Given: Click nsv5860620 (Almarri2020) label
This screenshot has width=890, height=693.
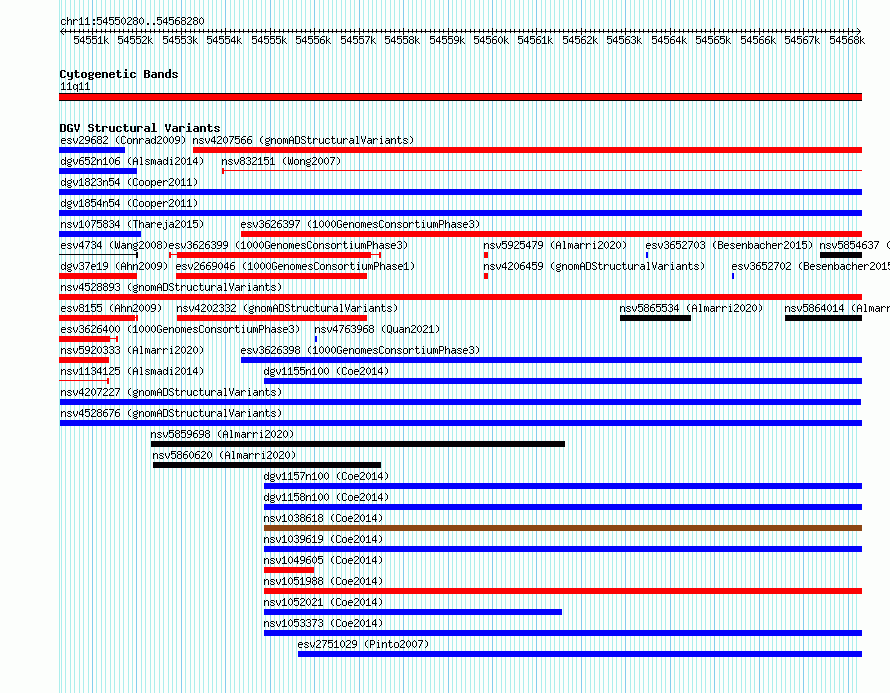Looking at the screenshot, I should click(x=224, y=455).
